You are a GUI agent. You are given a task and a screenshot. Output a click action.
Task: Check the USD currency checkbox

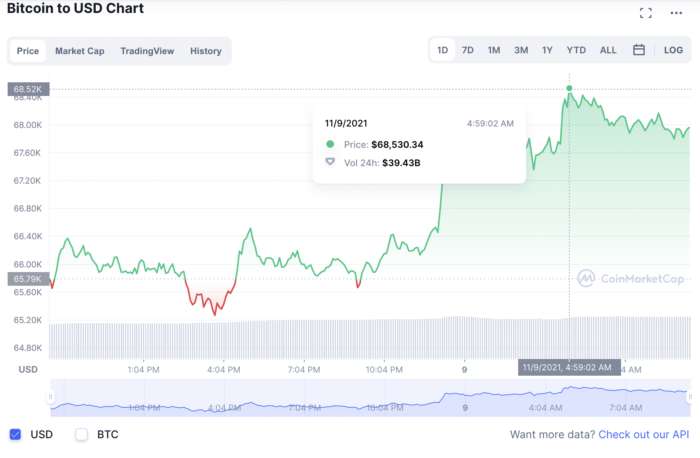(15, 434)
